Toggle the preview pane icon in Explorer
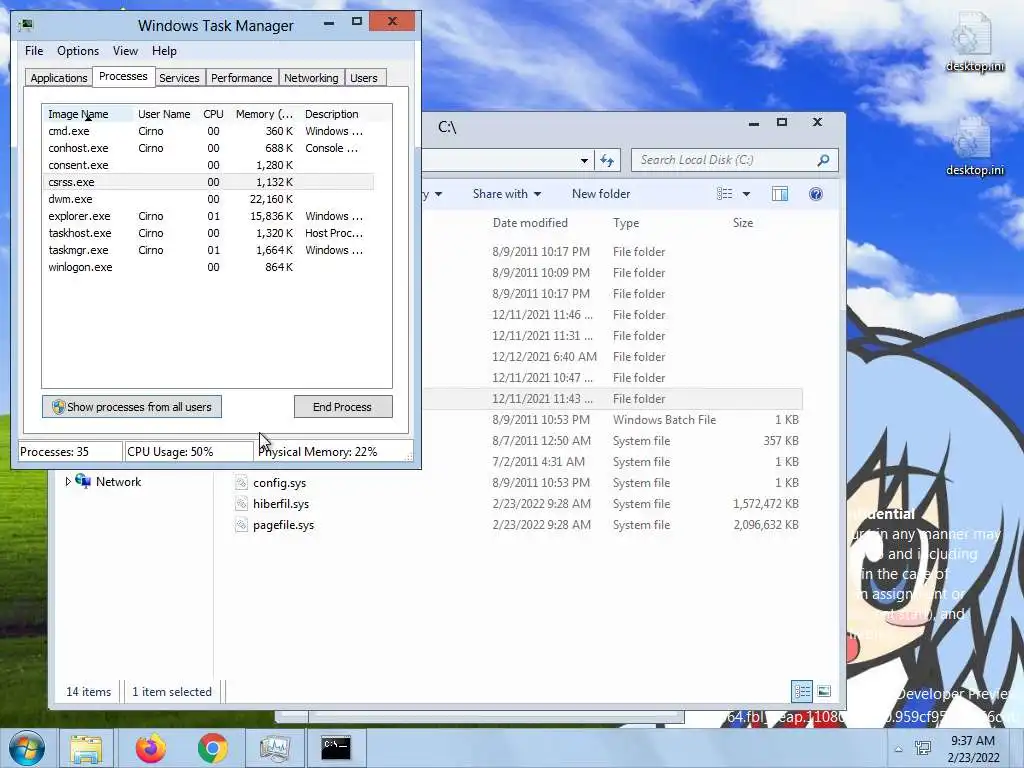This screenshot has height=768, width=1024. pos(780,194)
